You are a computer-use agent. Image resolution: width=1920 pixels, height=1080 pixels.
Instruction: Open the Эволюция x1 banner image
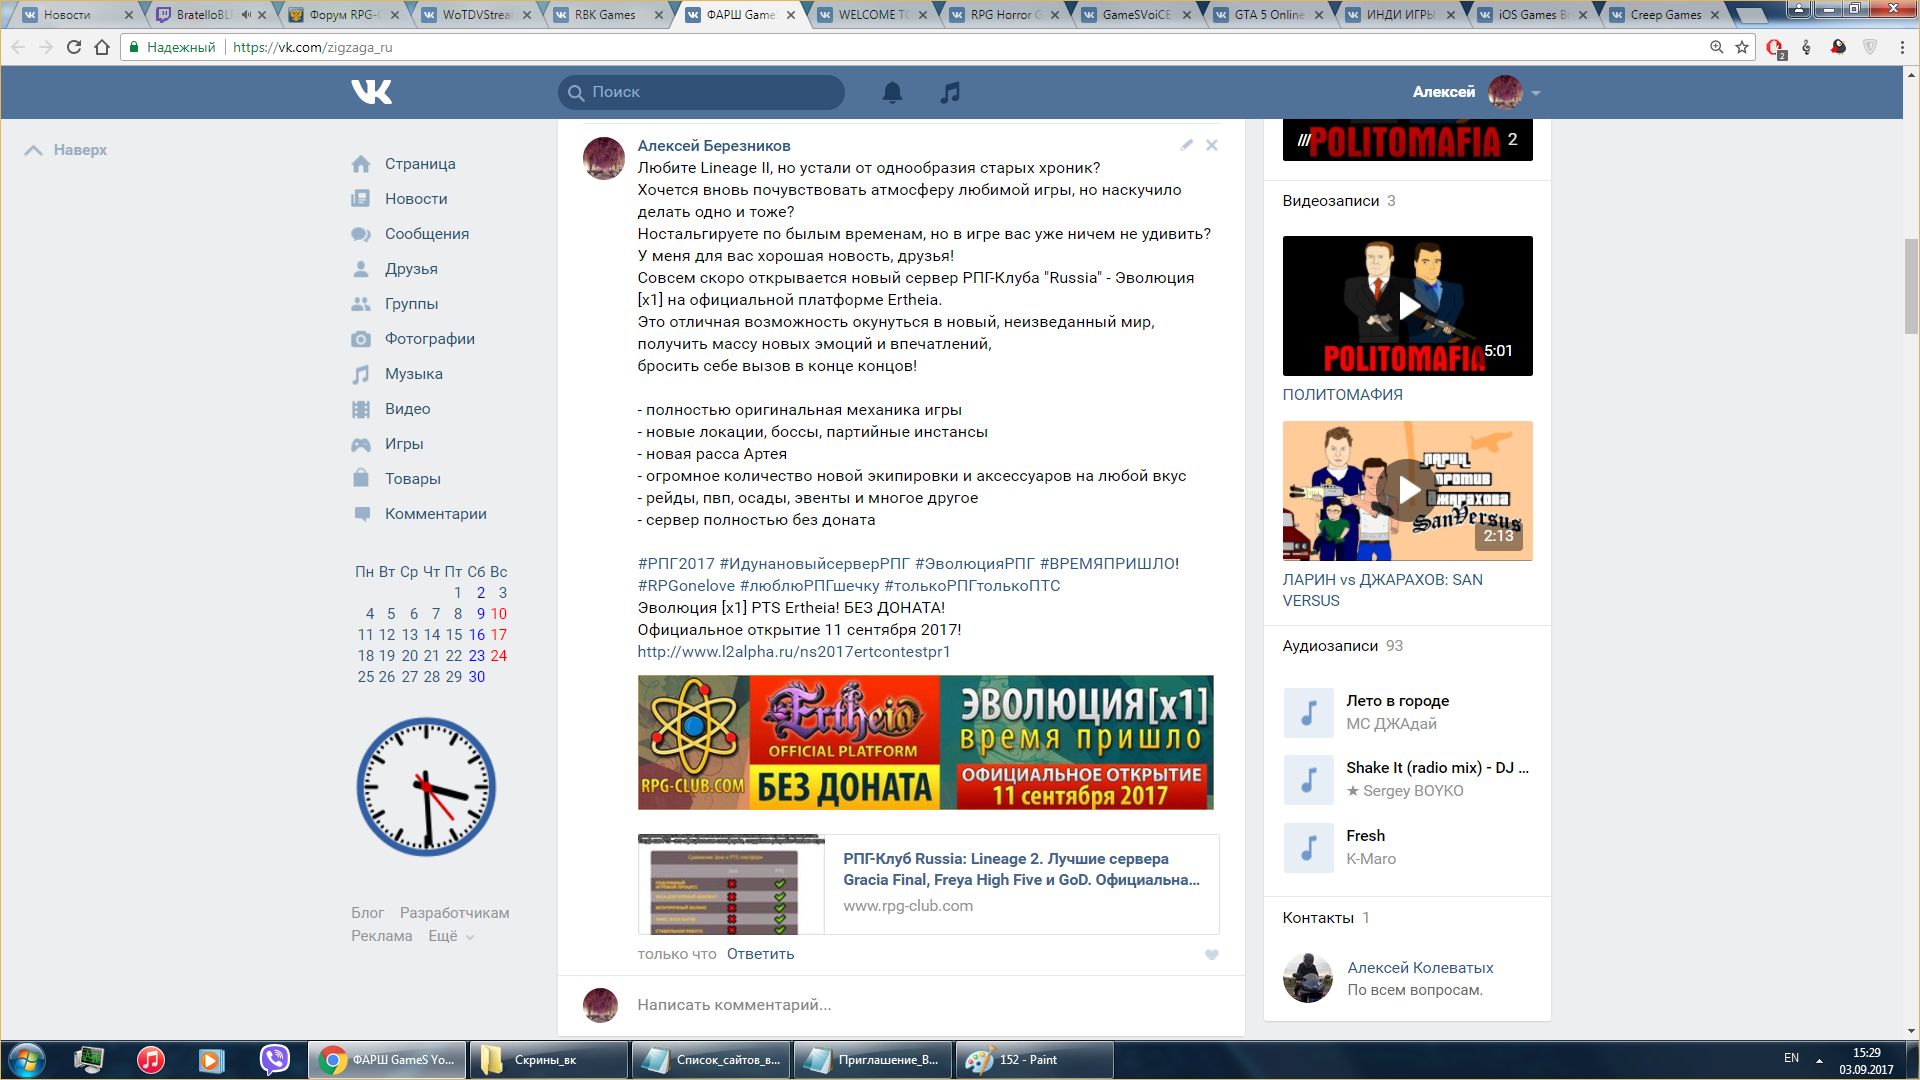(x=925, y=742)
